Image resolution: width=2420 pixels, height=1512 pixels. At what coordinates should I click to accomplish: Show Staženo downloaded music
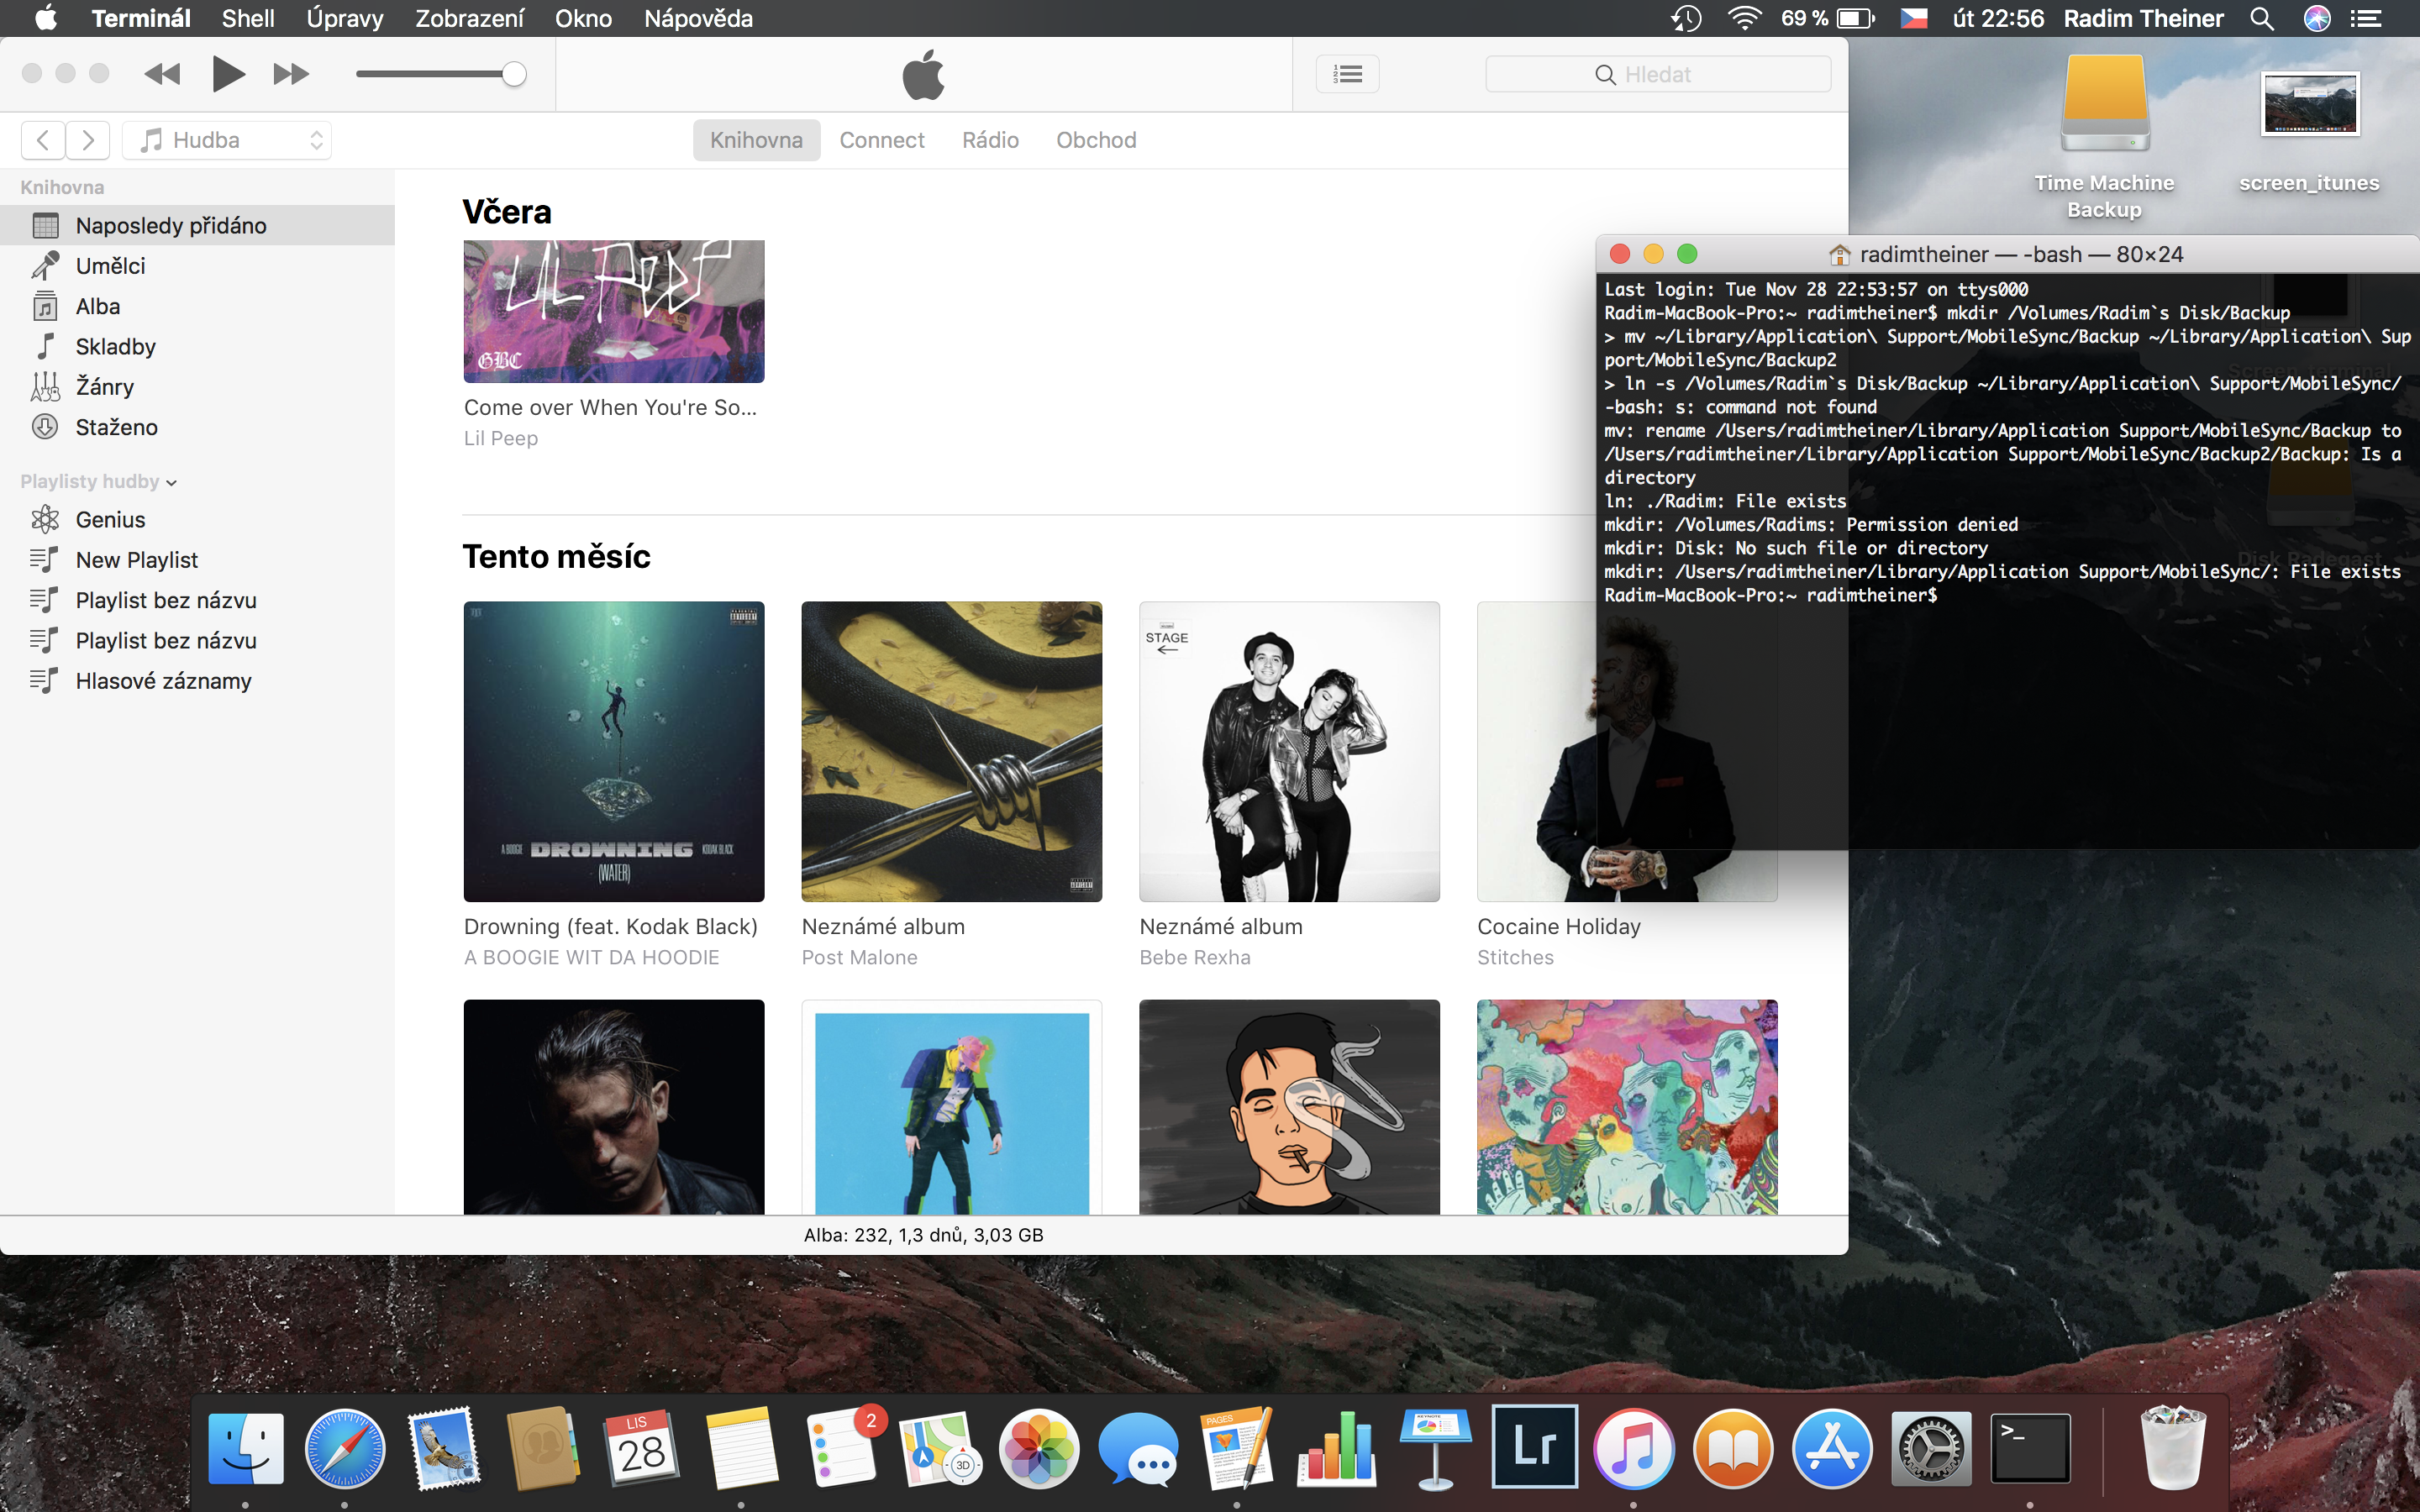coord(116,427)
